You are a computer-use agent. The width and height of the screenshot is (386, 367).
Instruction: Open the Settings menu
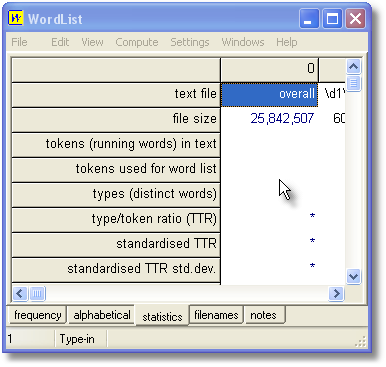coord(190,42)
